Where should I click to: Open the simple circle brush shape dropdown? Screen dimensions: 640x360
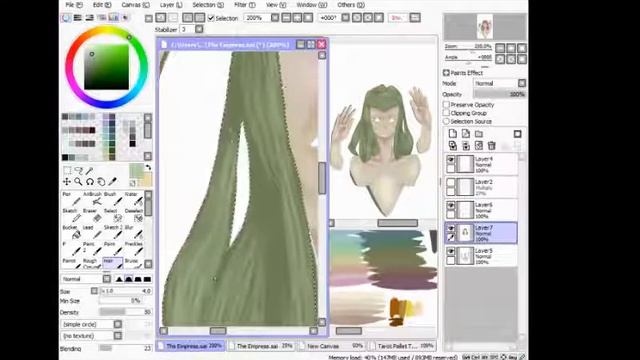(x=118, y=324)
